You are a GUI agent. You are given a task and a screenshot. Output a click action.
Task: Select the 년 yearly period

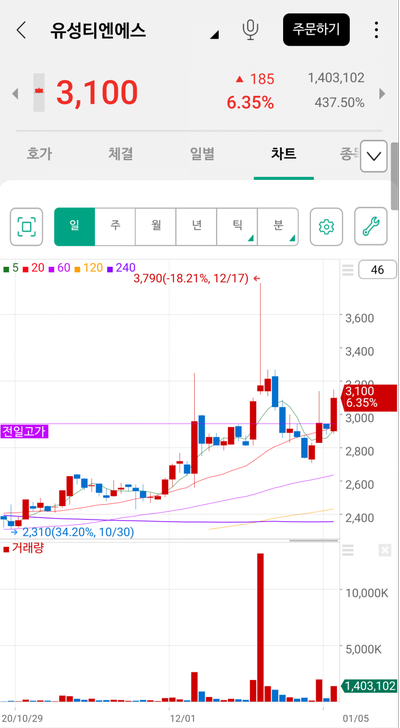(x=196, y=226)
